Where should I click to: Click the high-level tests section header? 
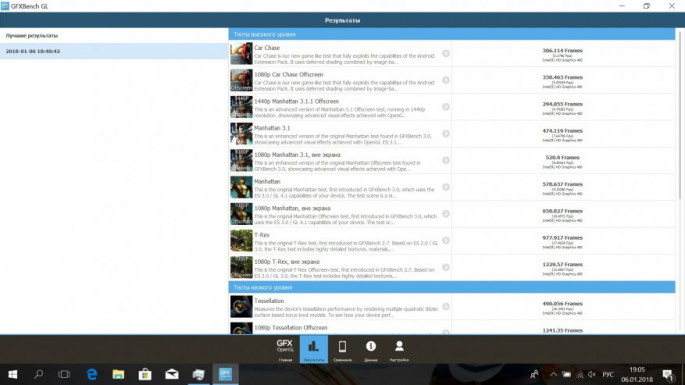pos(452,34)
